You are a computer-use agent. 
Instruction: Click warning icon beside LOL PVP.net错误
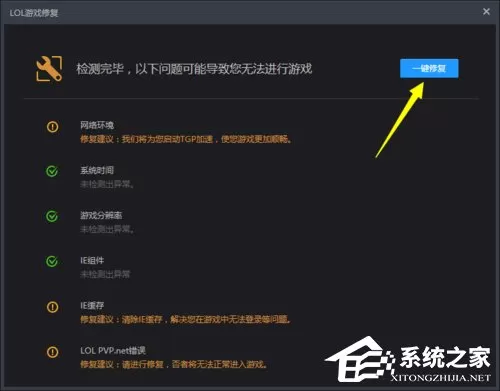52,352
